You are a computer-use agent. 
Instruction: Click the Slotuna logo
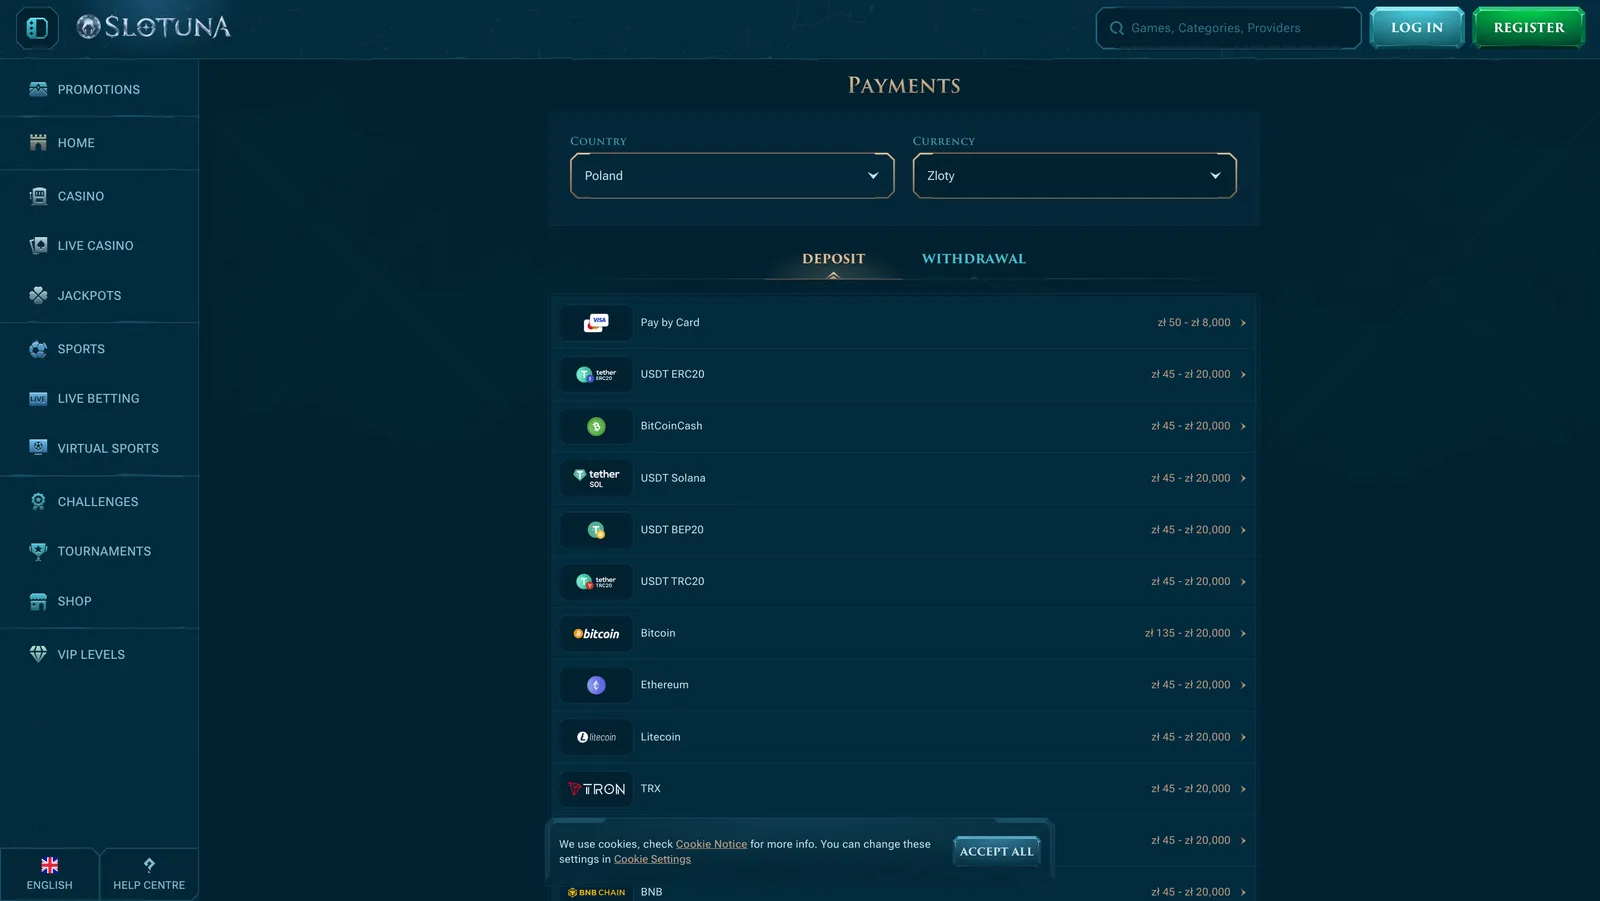pos(154,27)
